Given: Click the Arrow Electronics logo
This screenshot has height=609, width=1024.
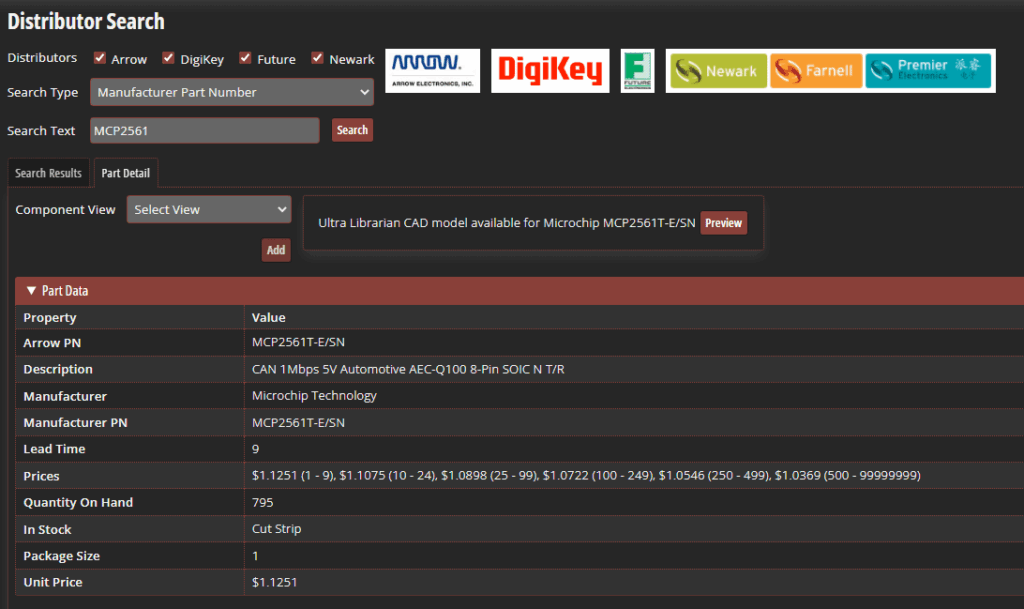Looking at the screenshot, I should click(432, 70).
